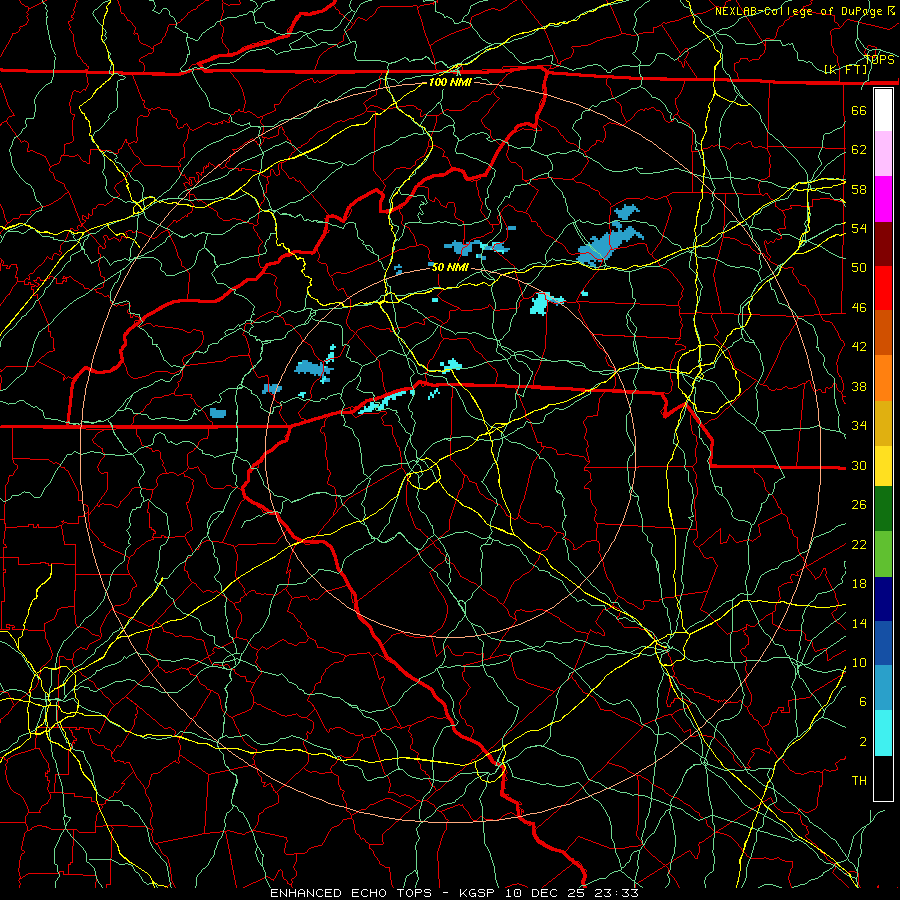Click the [K FT] units label

pyautogui.click(x=846, y=70)
